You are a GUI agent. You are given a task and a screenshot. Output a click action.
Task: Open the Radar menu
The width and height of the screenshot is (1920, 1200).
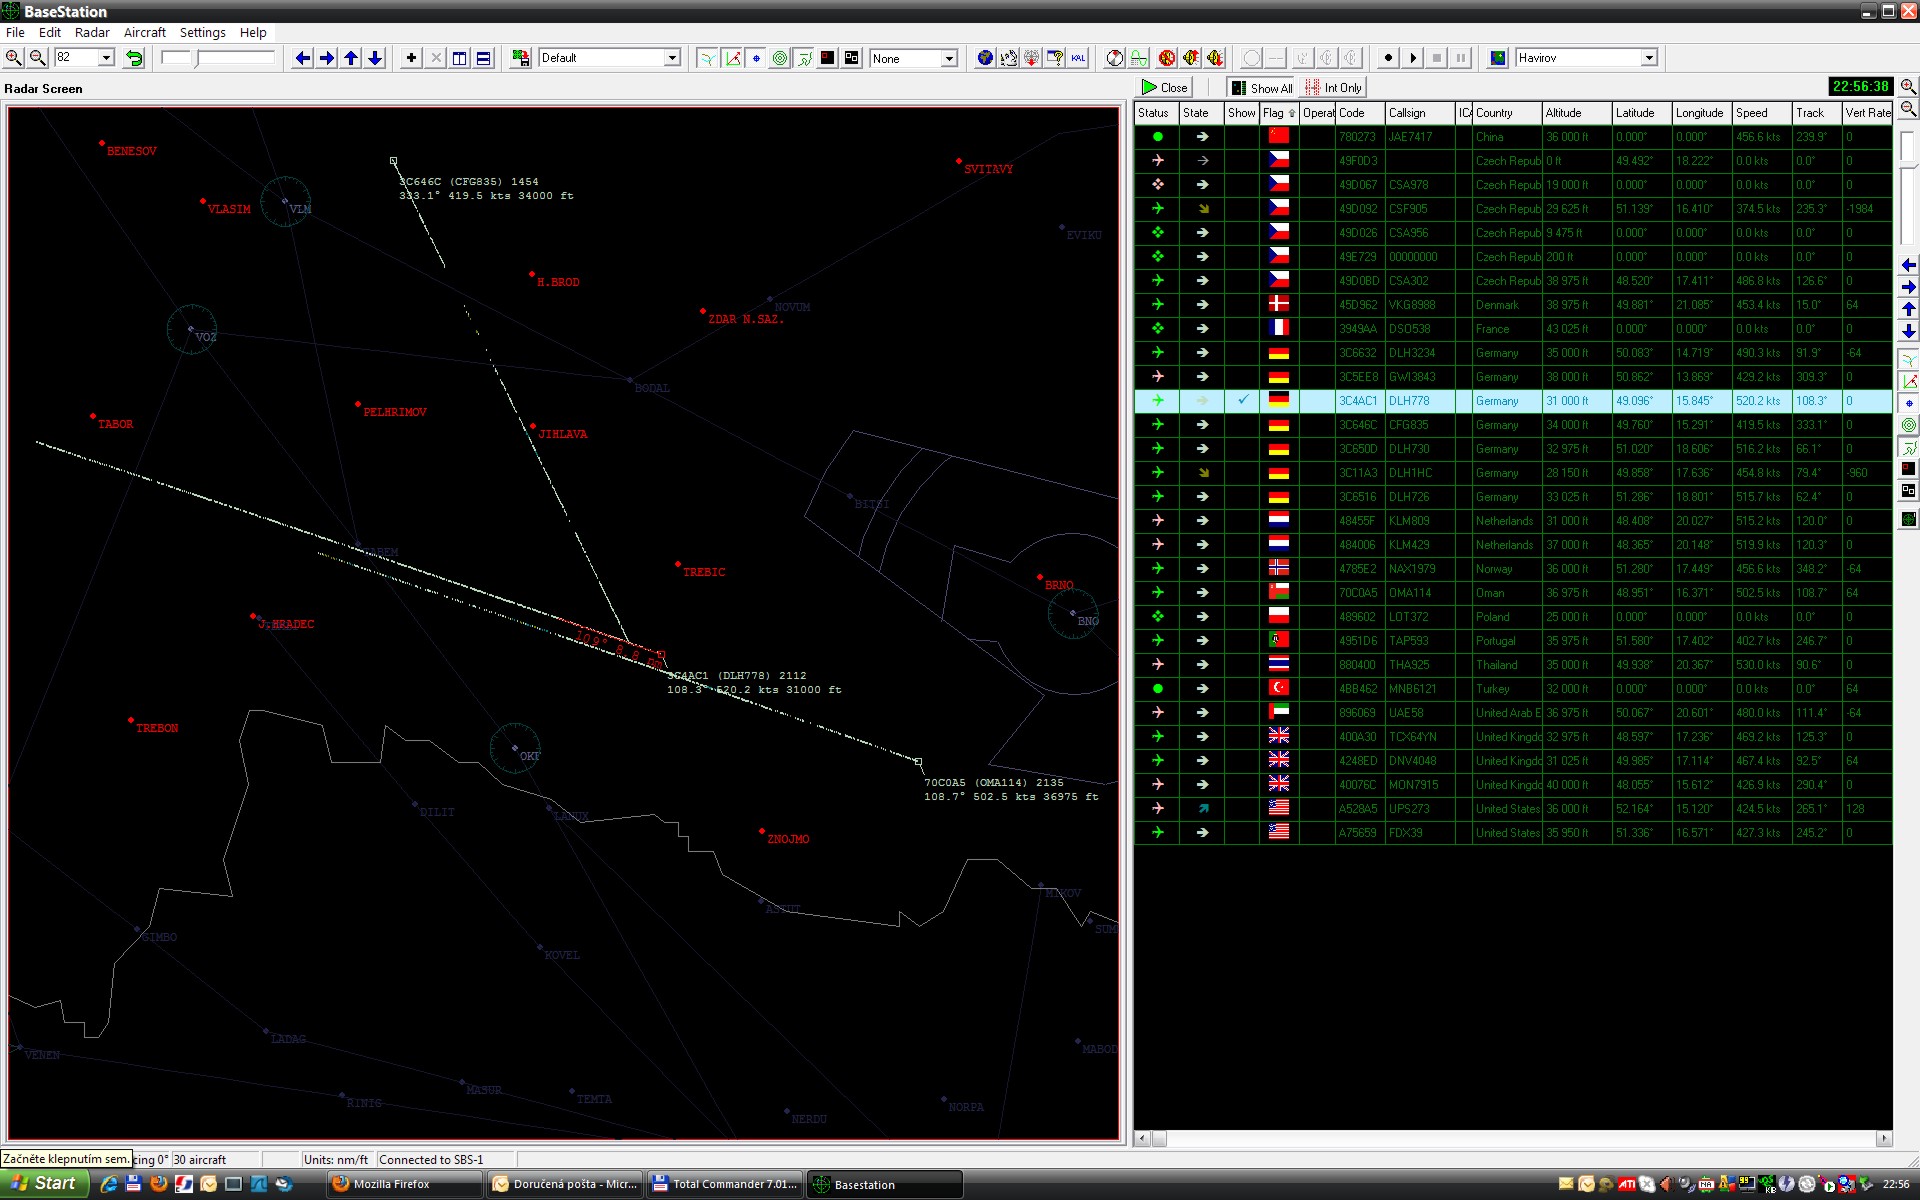tap(92, 32)
